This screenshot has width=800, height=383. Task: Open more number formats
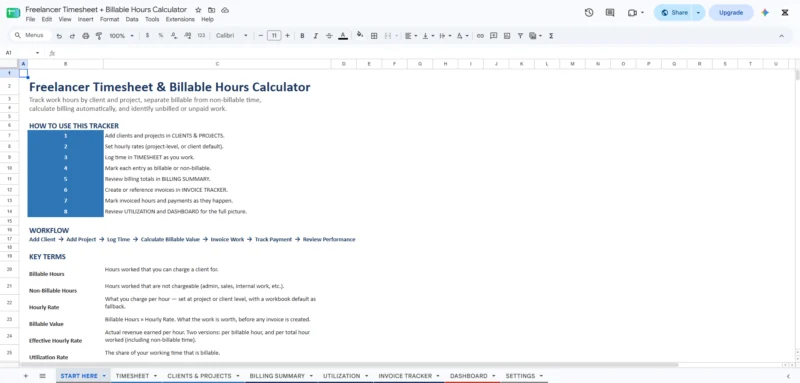pyautogui.click(x=201, y=36)
